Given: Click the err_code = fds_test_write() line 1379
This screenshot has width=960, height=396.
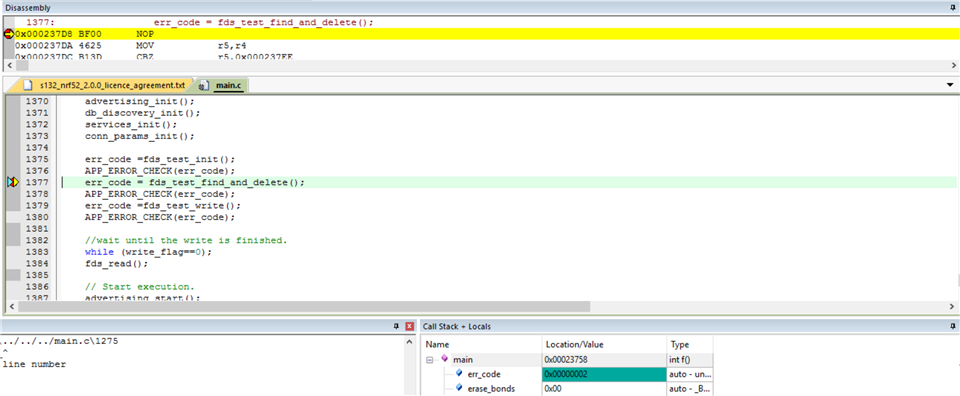Looking at the screenshot, I should pos(163,205).
